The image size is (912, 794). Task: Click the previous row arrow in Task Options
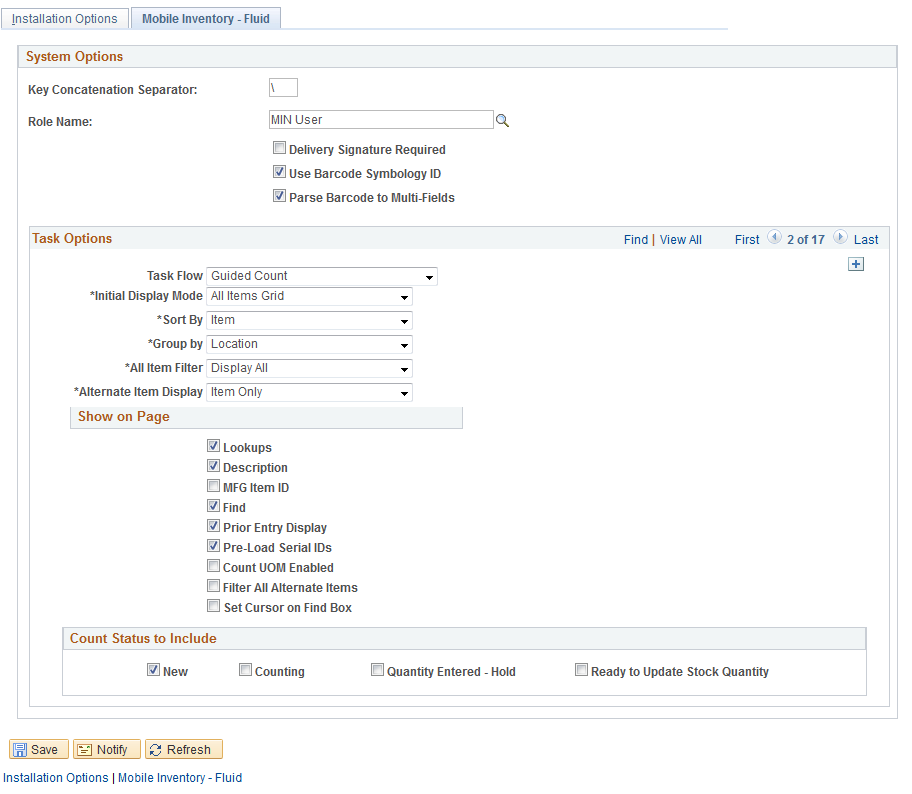(x=774, y=238)
